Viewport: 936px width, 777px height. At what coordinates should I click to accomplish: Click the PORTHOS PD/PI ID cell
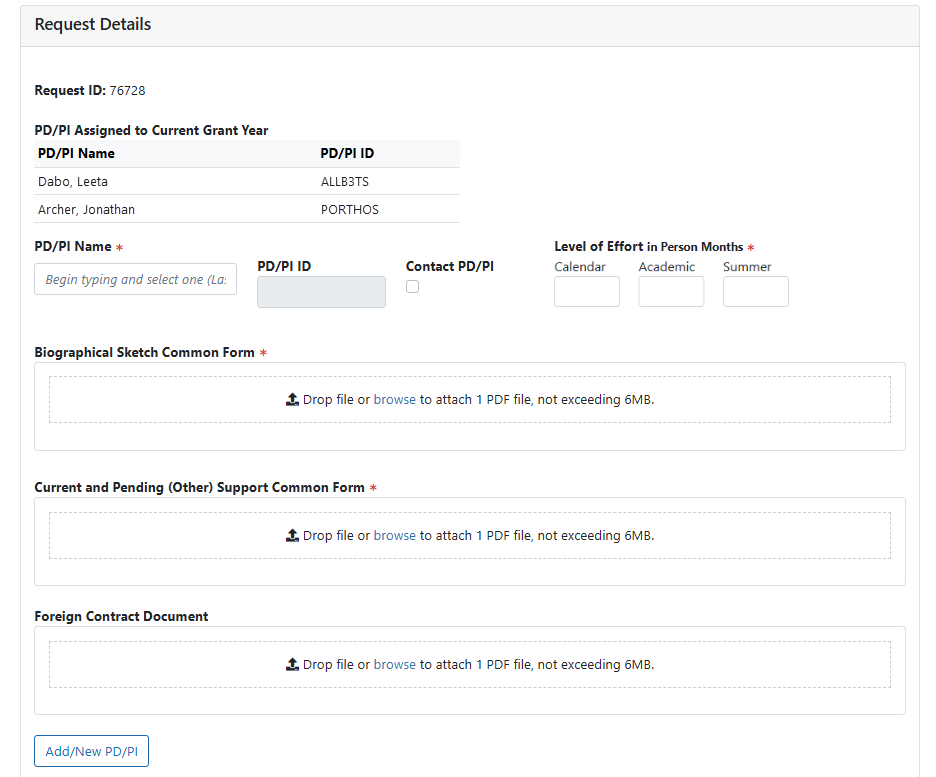(x=349, y=210)
